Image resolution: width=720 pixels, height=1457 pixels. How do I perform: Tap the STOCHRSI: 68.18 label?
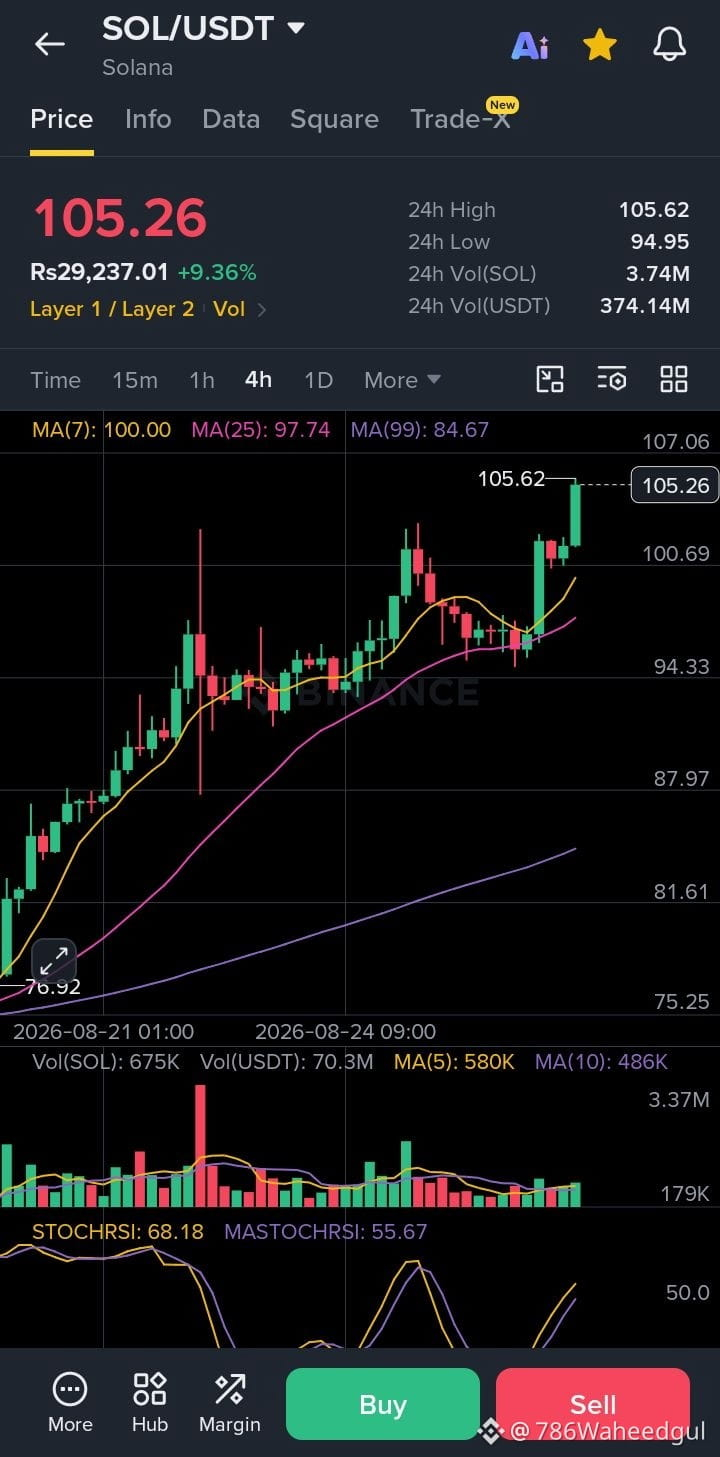[x=118, y=1232]
